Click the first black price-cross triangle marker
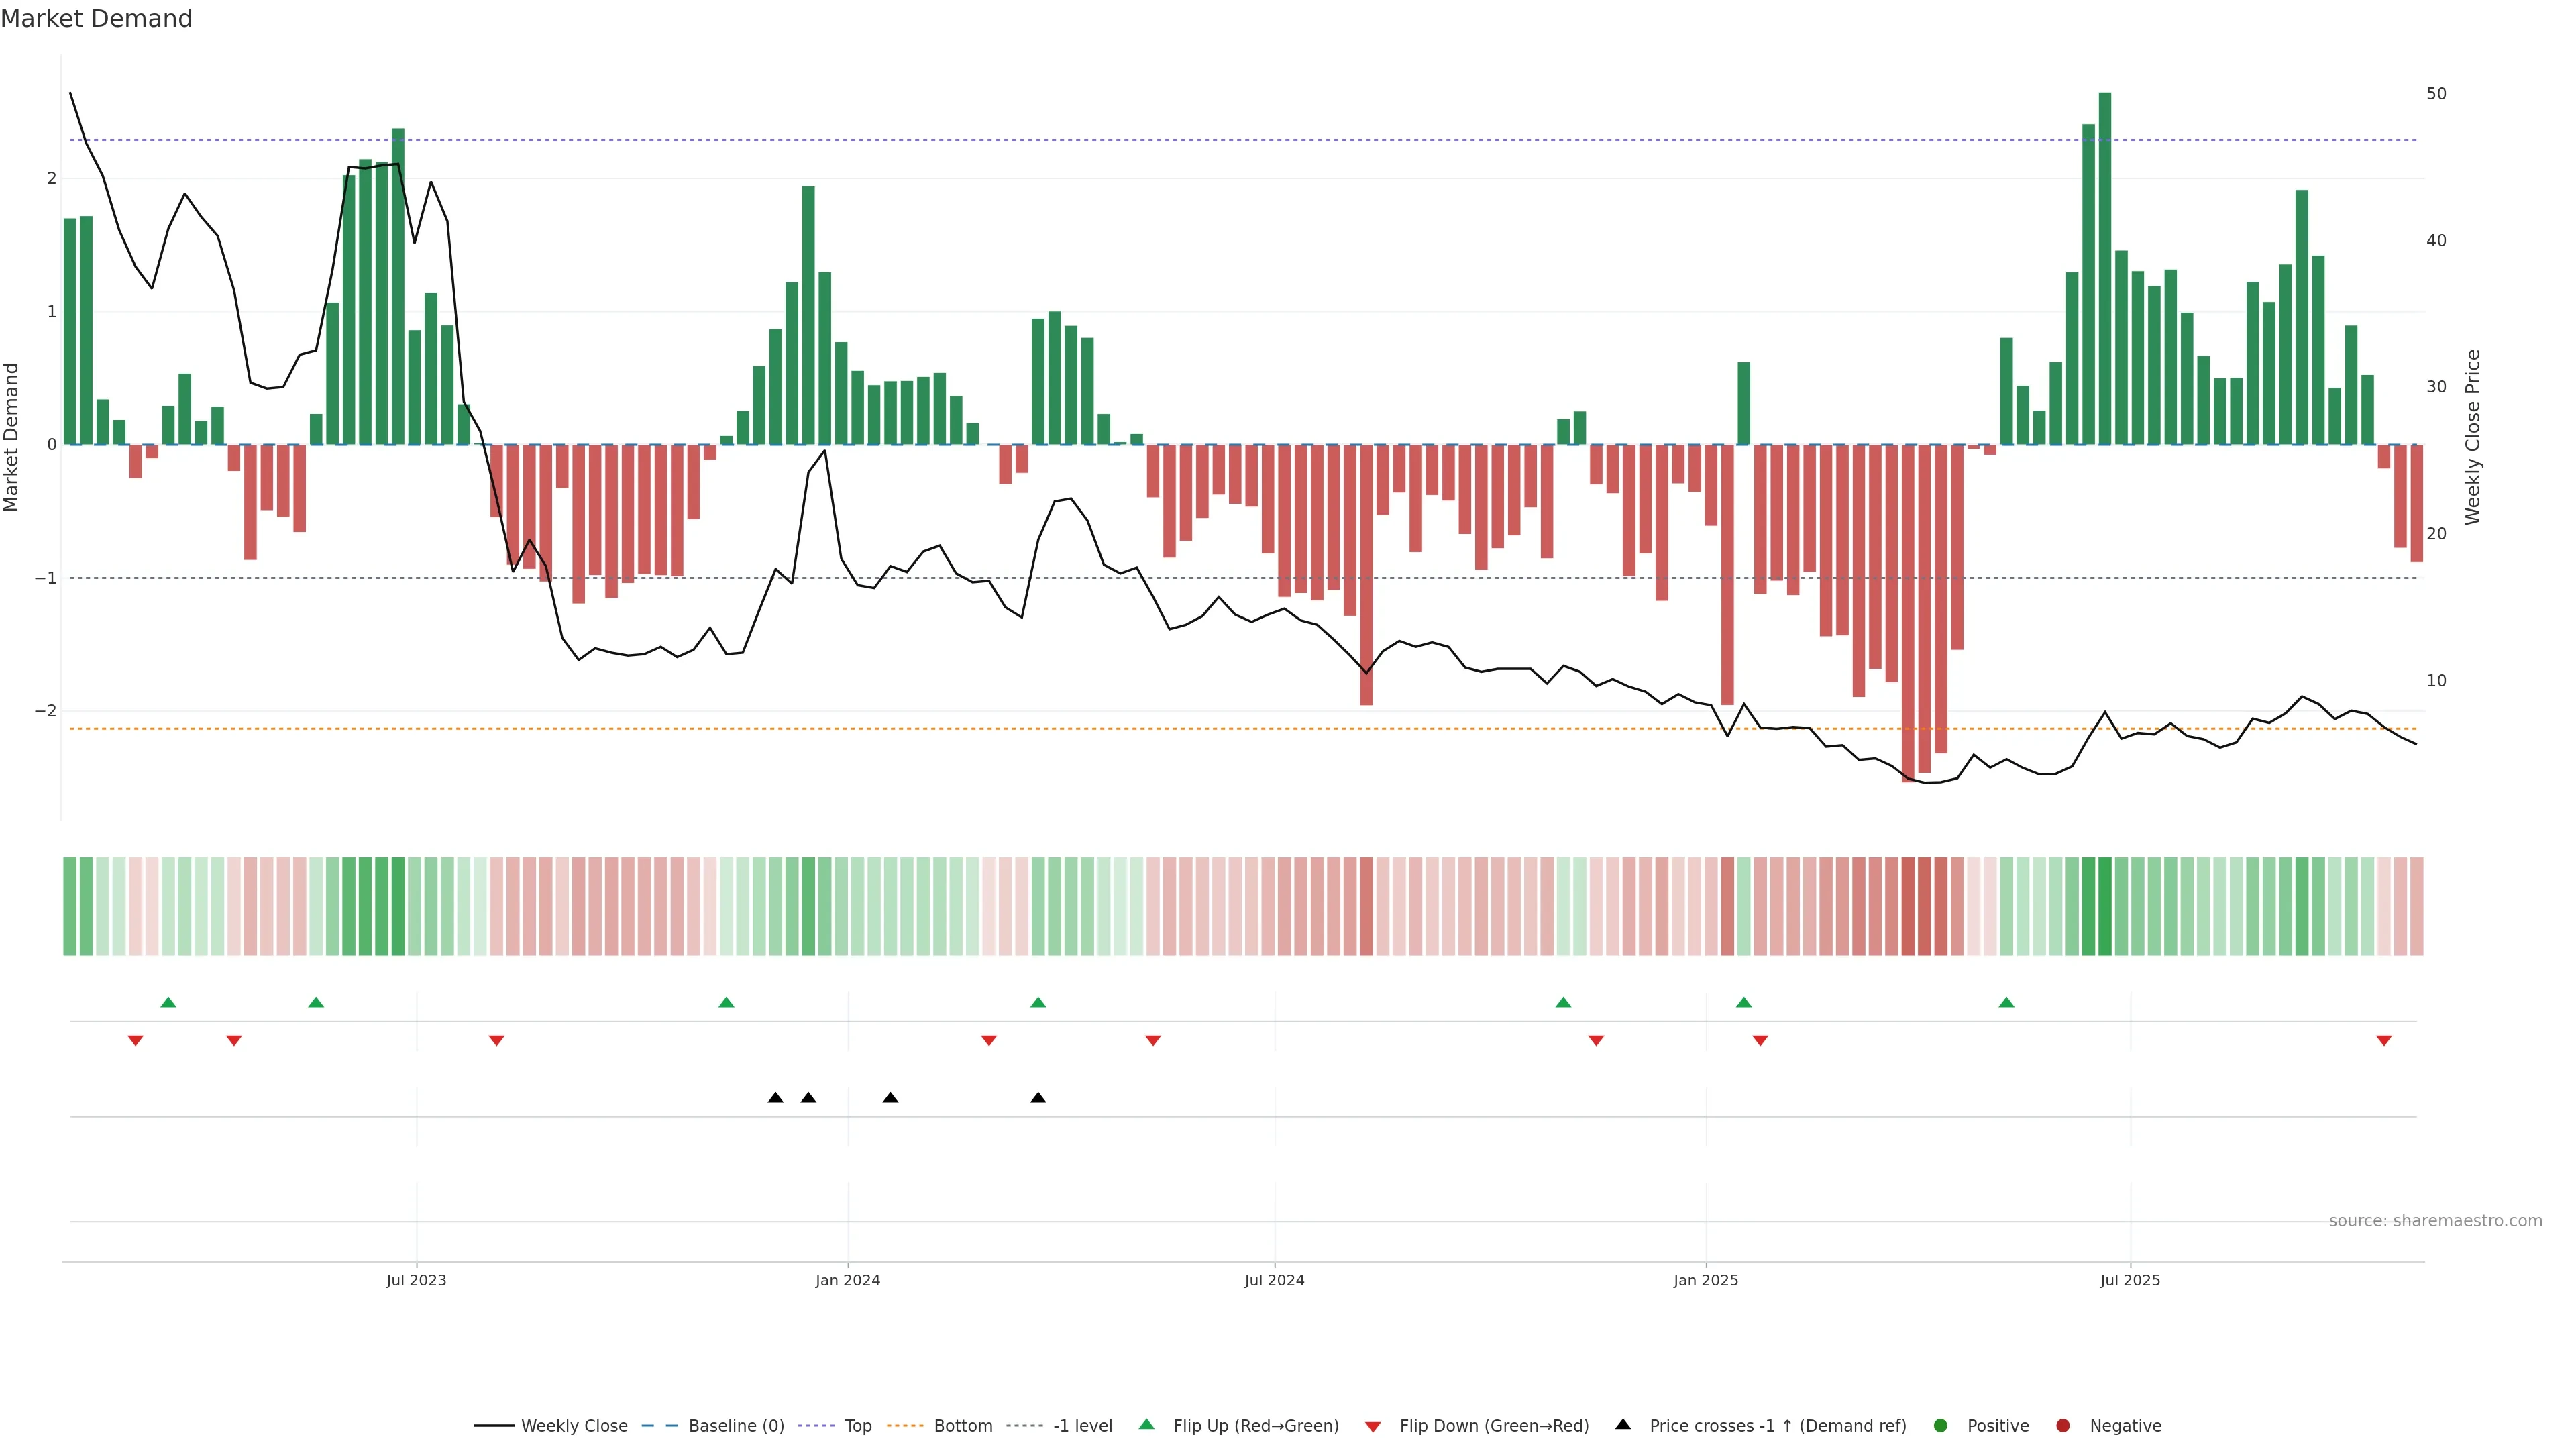 point(775,1098)
